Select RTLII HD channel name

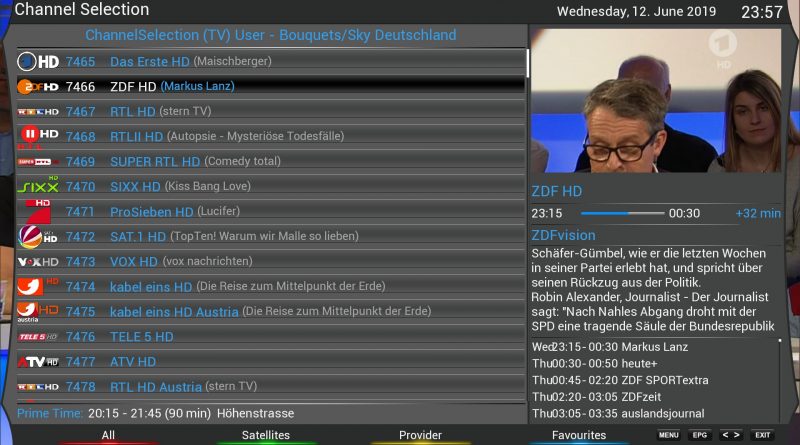pyautogui.click(x=136, y=136)
